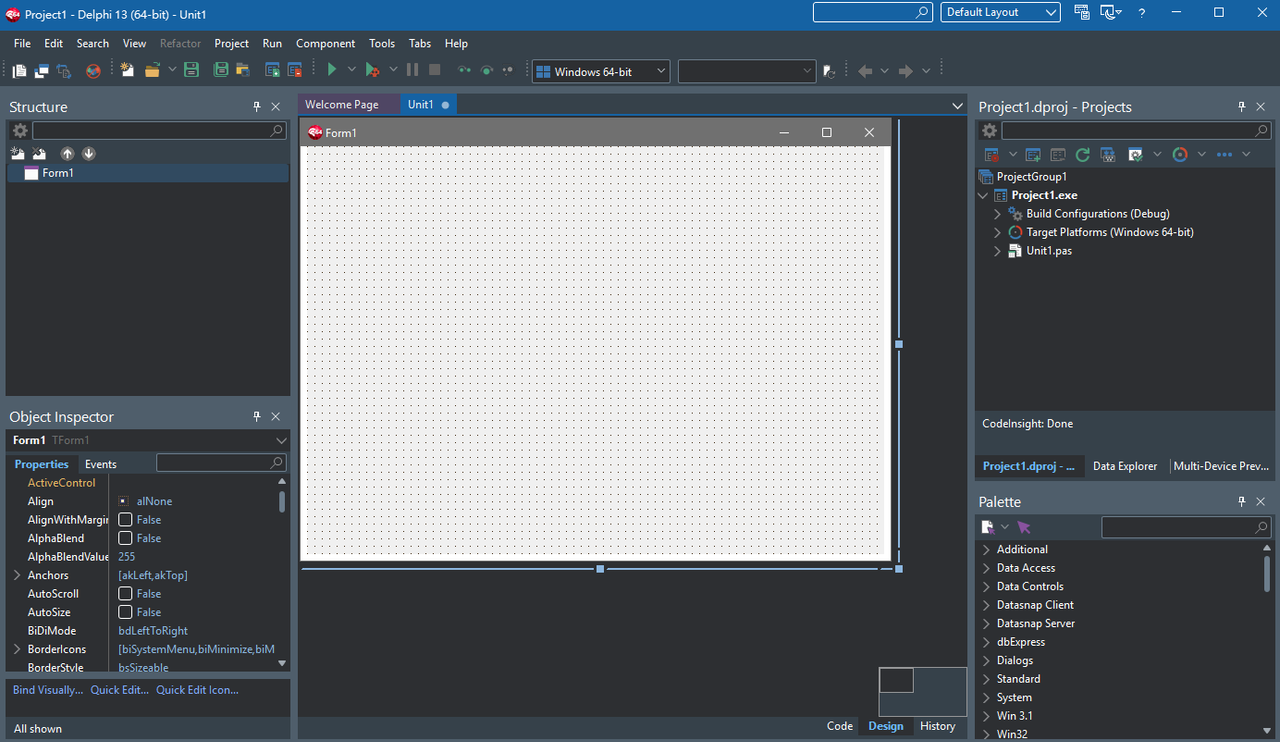Click the Refresh icon in Projects panel
The height and width of the screenshot is (742, 1280).
1082,155
